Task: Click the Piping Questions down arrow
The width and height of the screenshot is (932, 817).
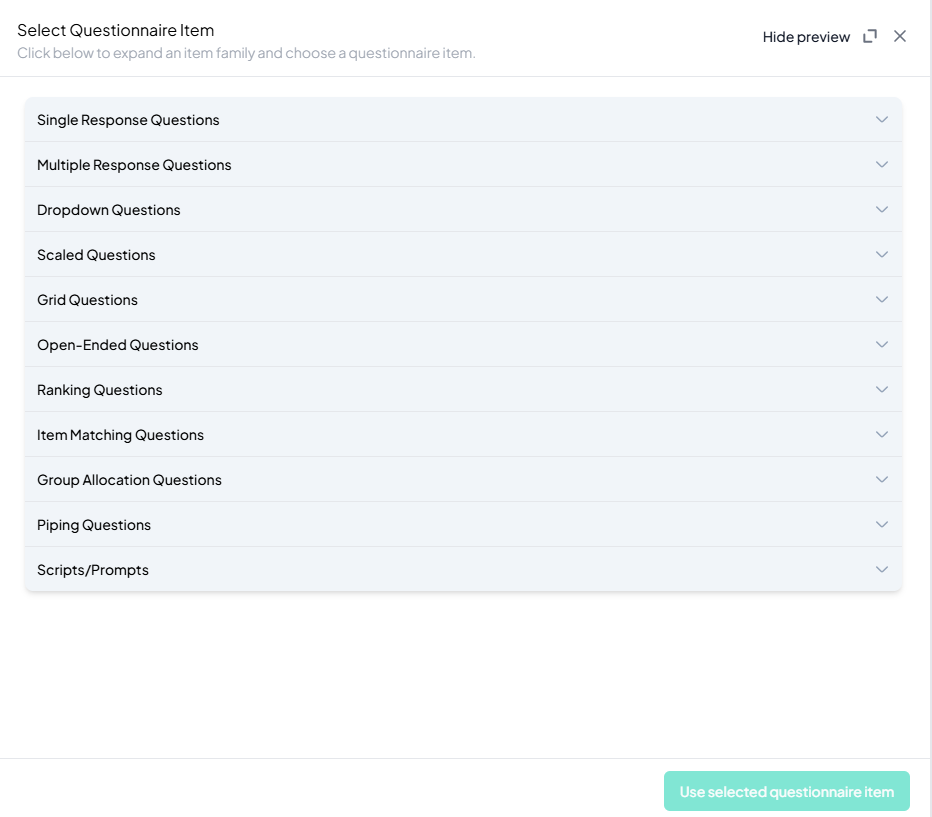Action: point(881,525)
